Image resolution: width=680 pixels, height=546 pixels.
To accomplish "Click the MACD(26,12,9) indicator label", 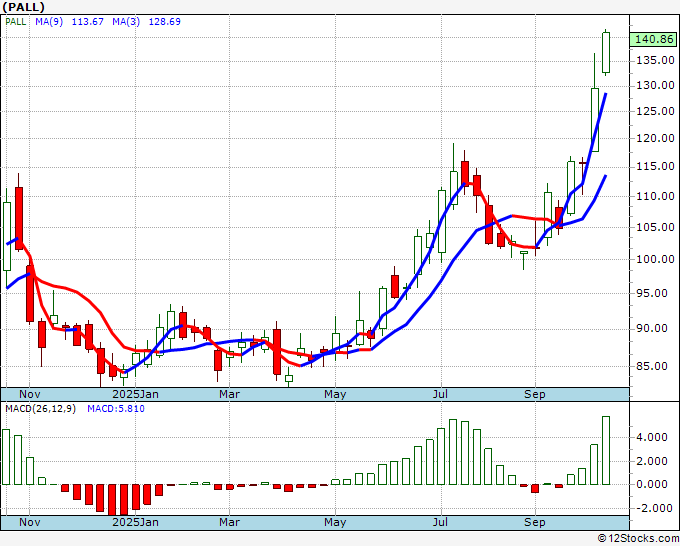I will tap(40, 409).
